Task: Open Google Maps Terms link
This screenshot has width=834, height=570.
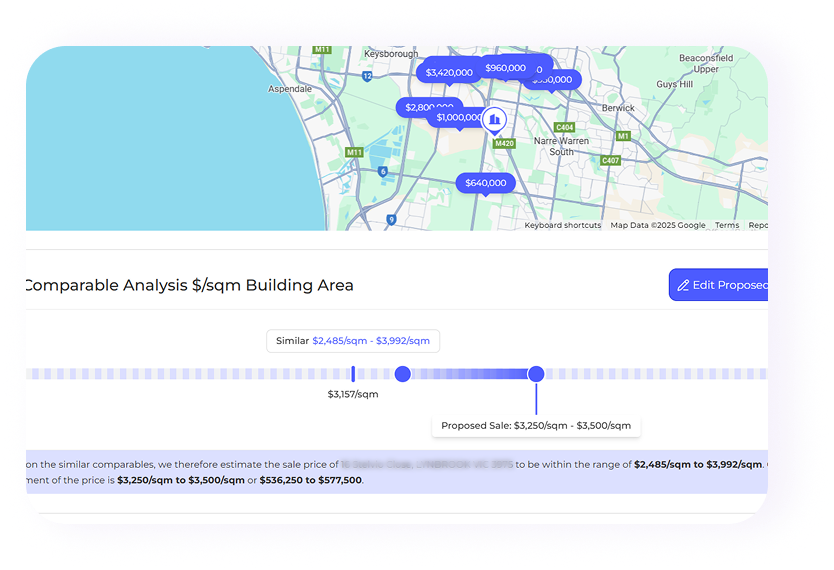Action: (727, 225)
